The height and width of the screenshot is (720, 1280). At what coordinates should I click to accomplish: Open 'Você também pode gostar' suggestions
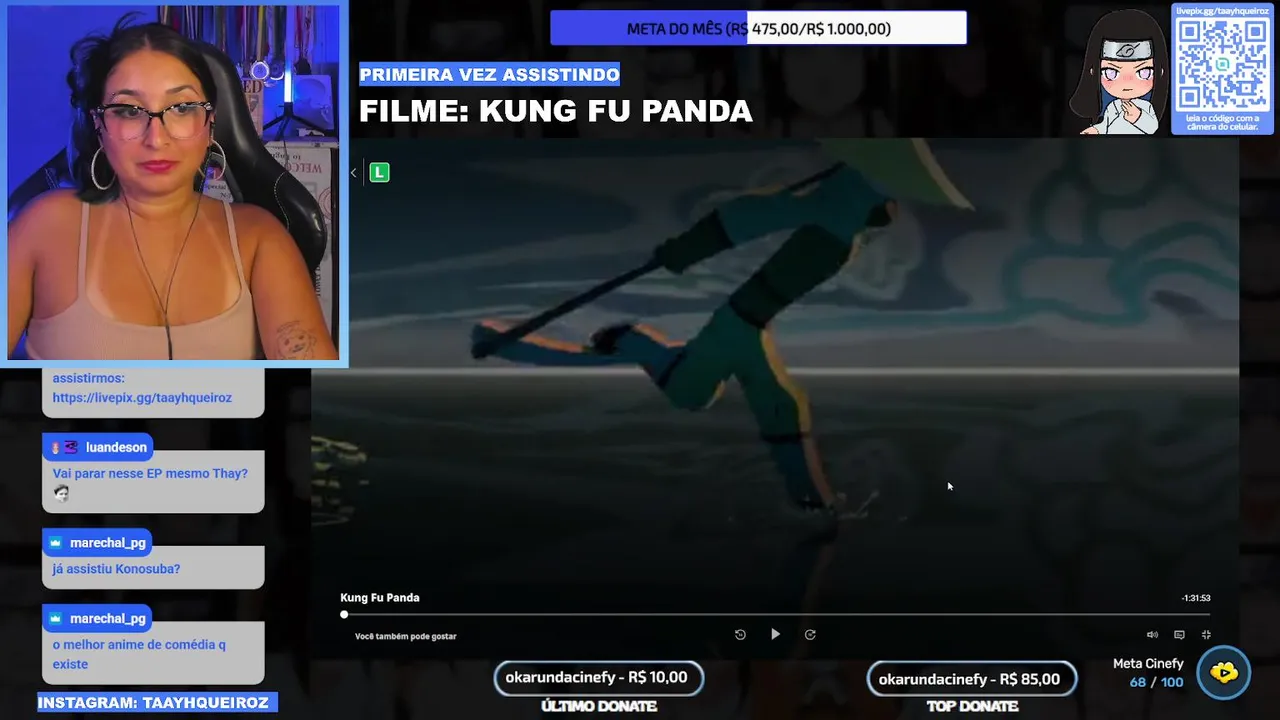pyautogui.click(x=406, y=636)
